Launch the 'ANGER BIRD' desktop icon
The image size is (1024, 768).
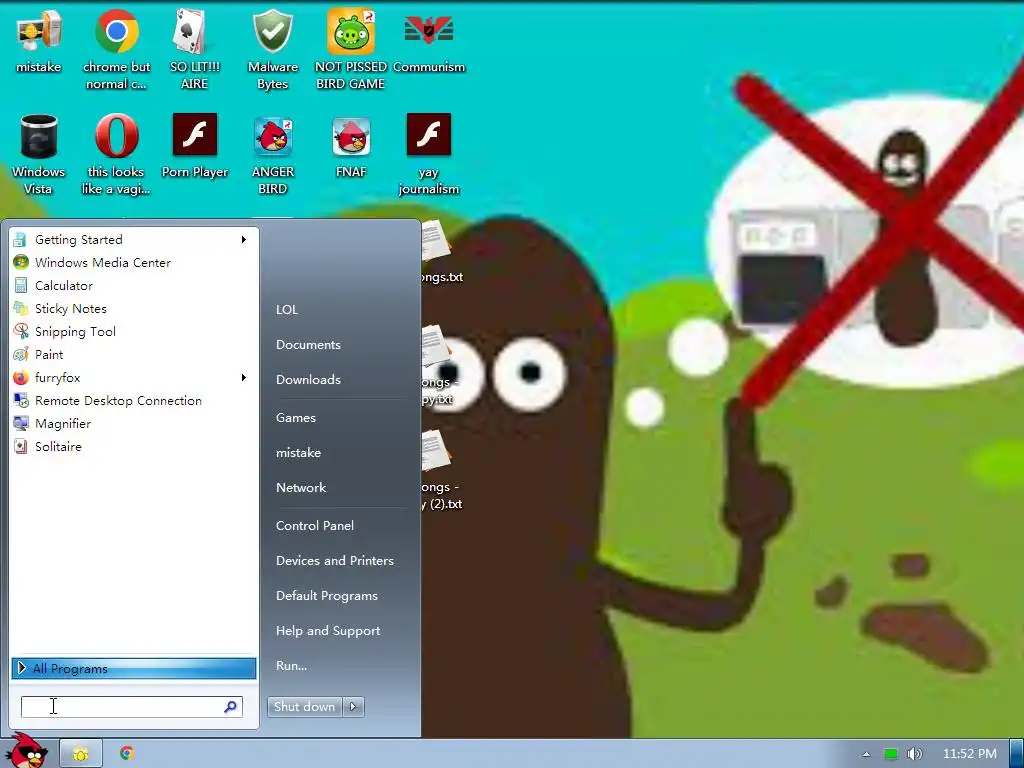[x=272, y=155]
